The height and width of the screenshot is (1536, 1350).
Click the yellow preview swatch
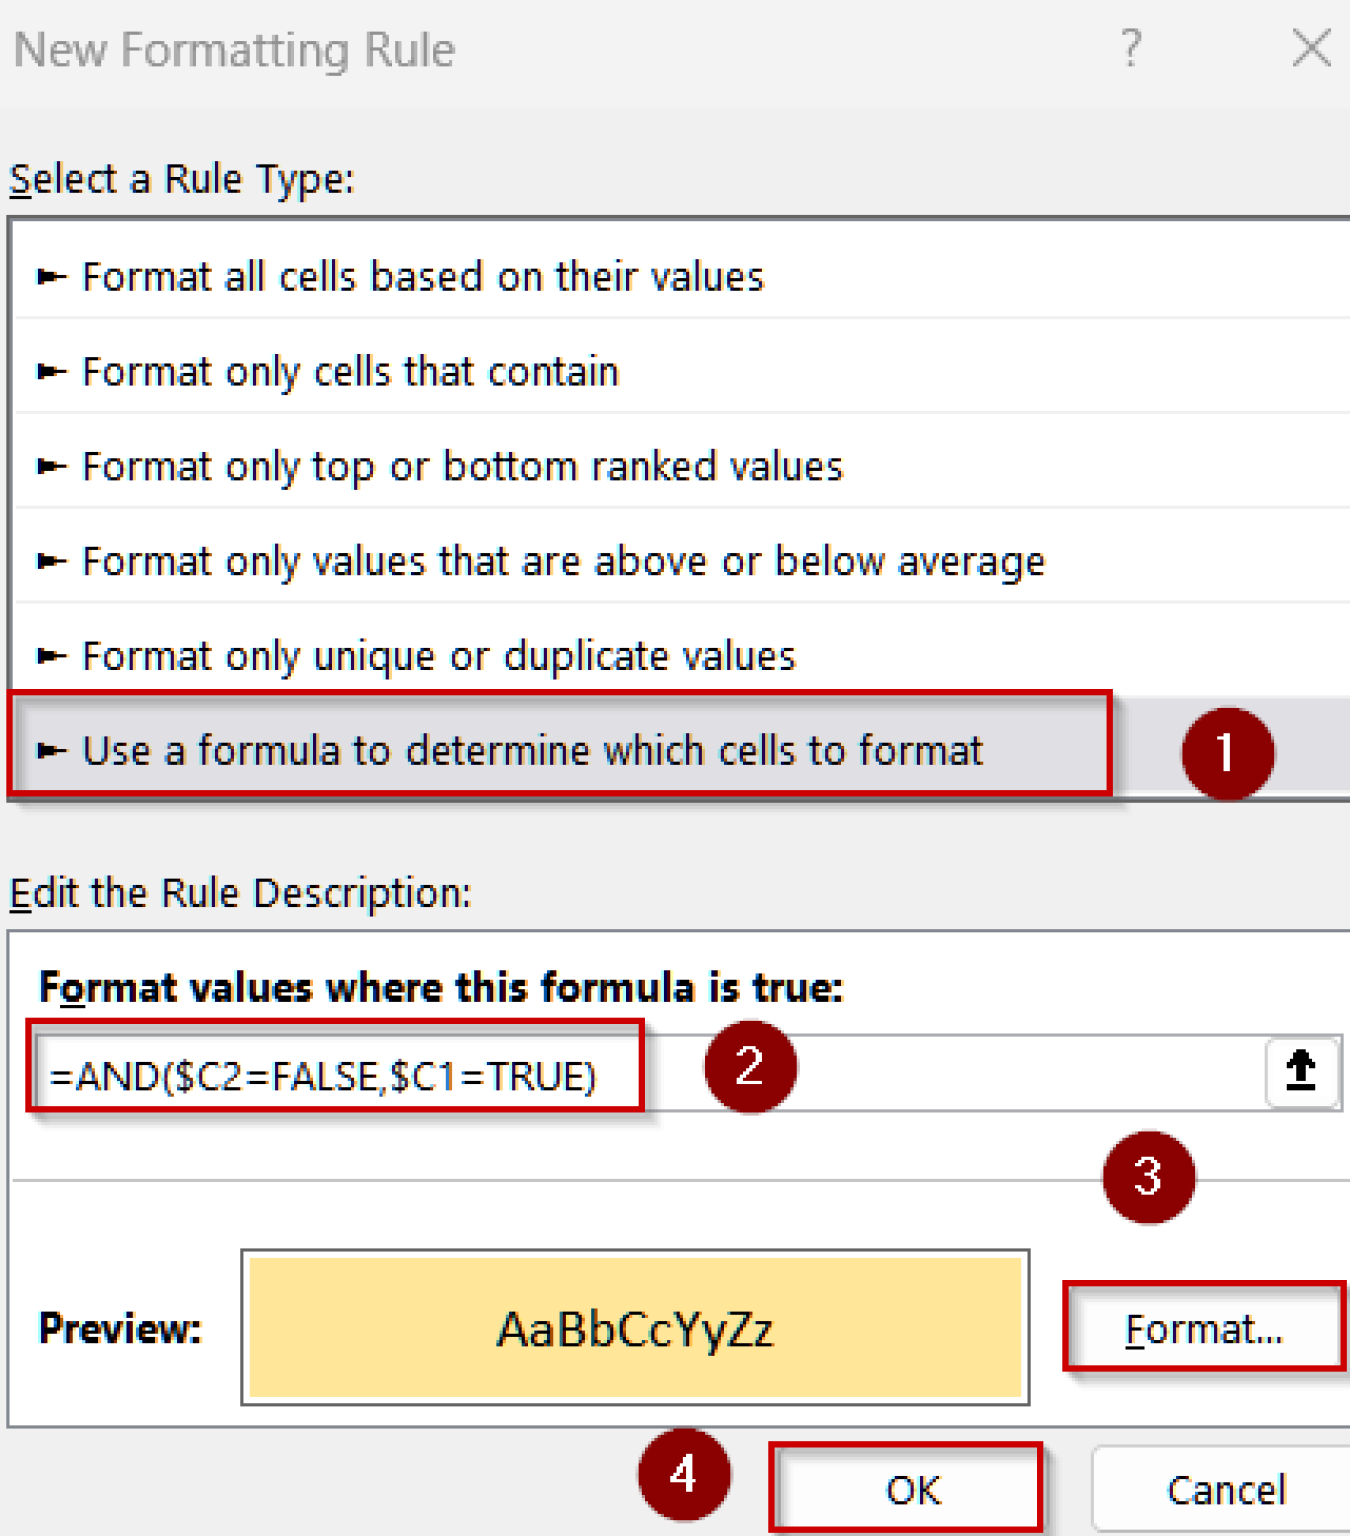[x=635, y=1328]
